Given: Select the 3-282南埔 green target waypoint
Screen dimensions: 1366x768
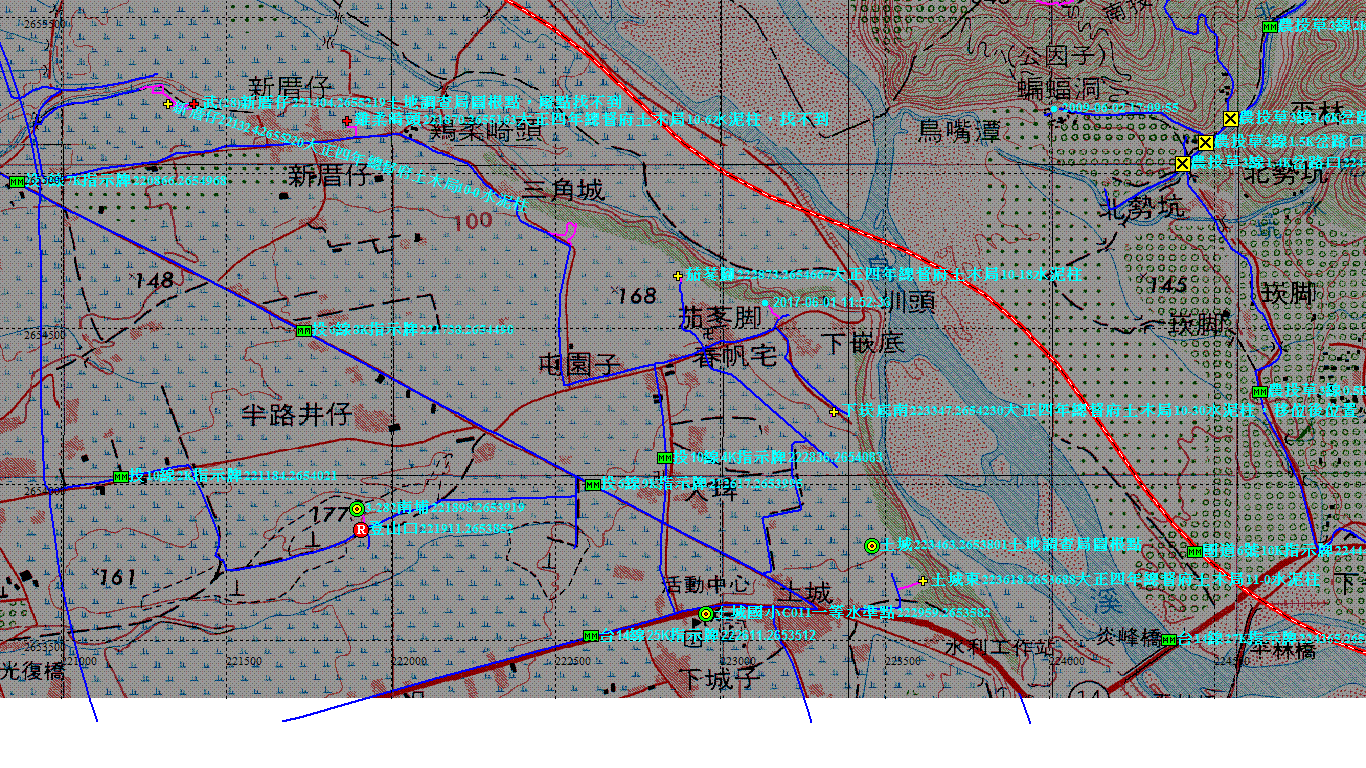Looking at the screenshot, I should [356, 508].
